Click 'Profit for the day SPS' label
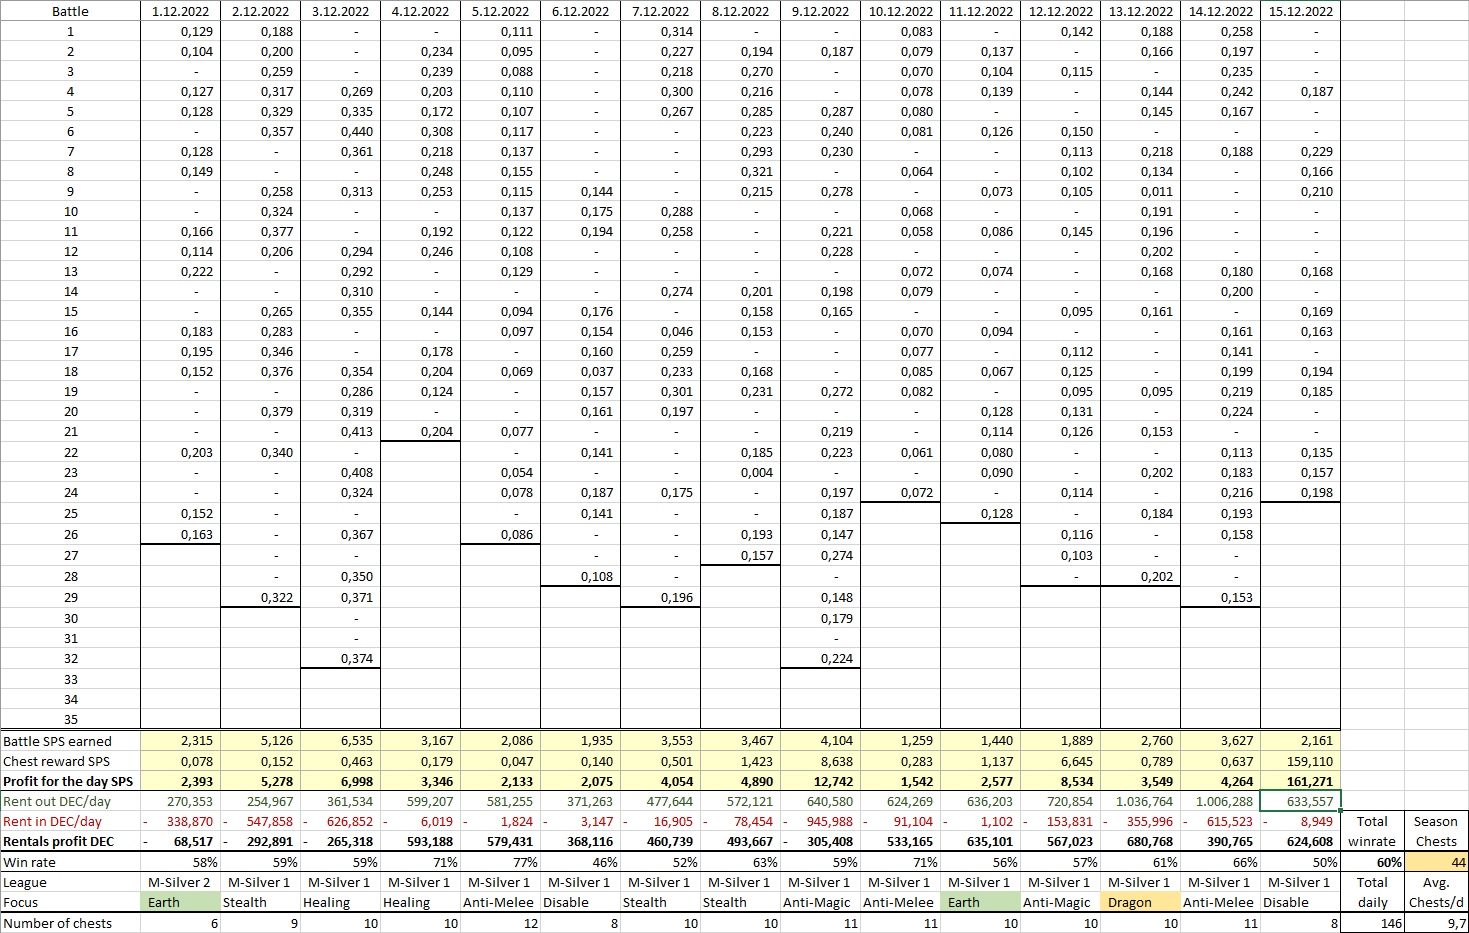The width and height of the screenshot is (1469, 933). [68, 781]
